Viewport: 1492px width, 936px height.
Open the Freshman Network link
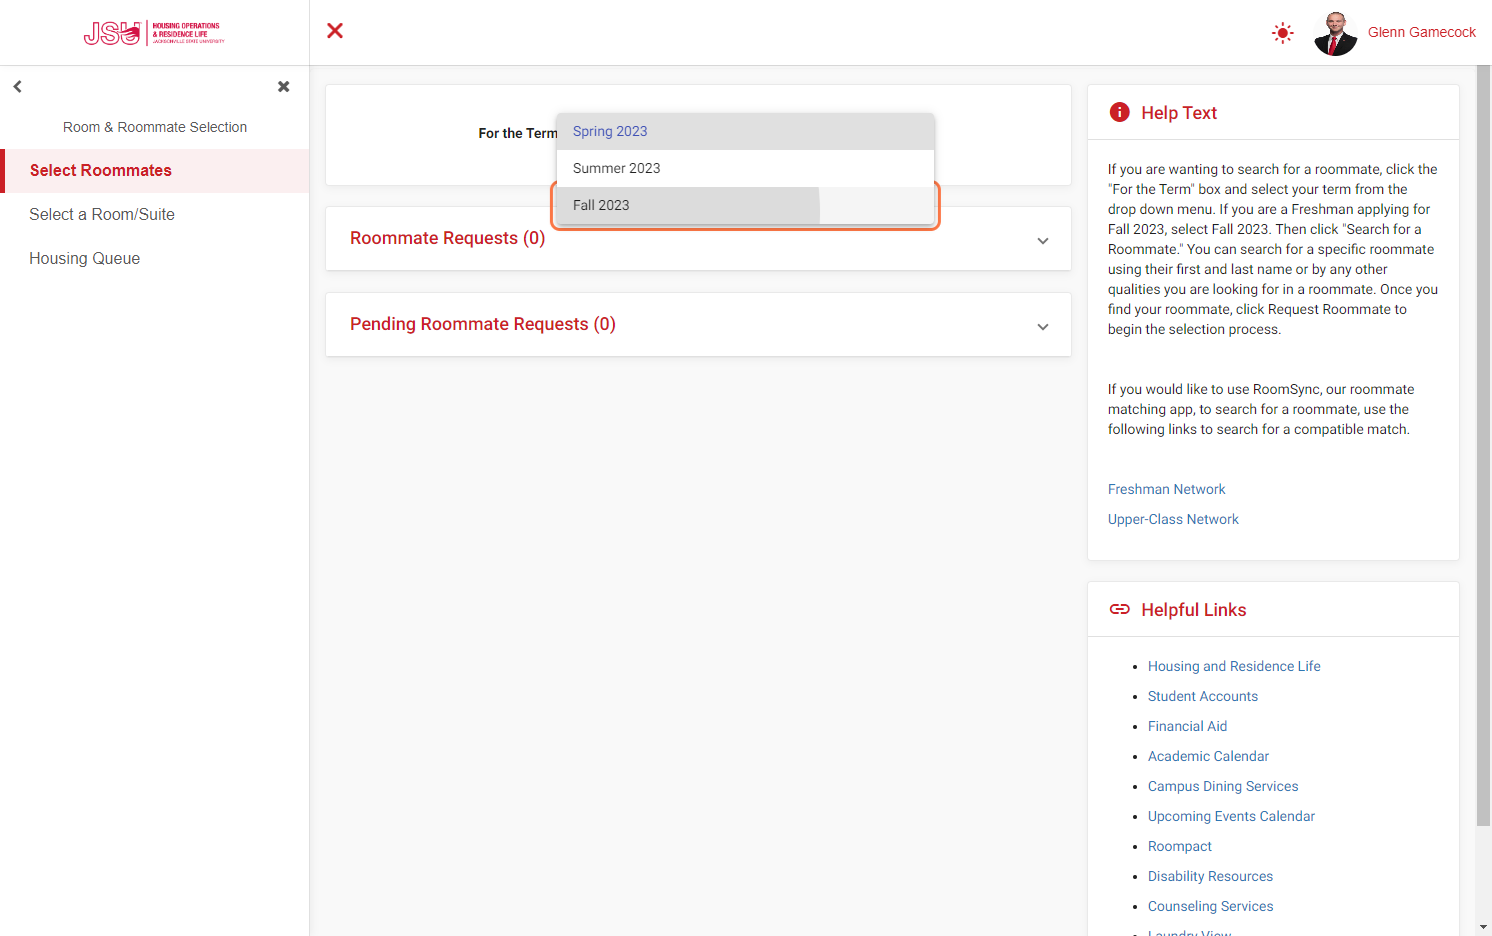(1166, 489)
